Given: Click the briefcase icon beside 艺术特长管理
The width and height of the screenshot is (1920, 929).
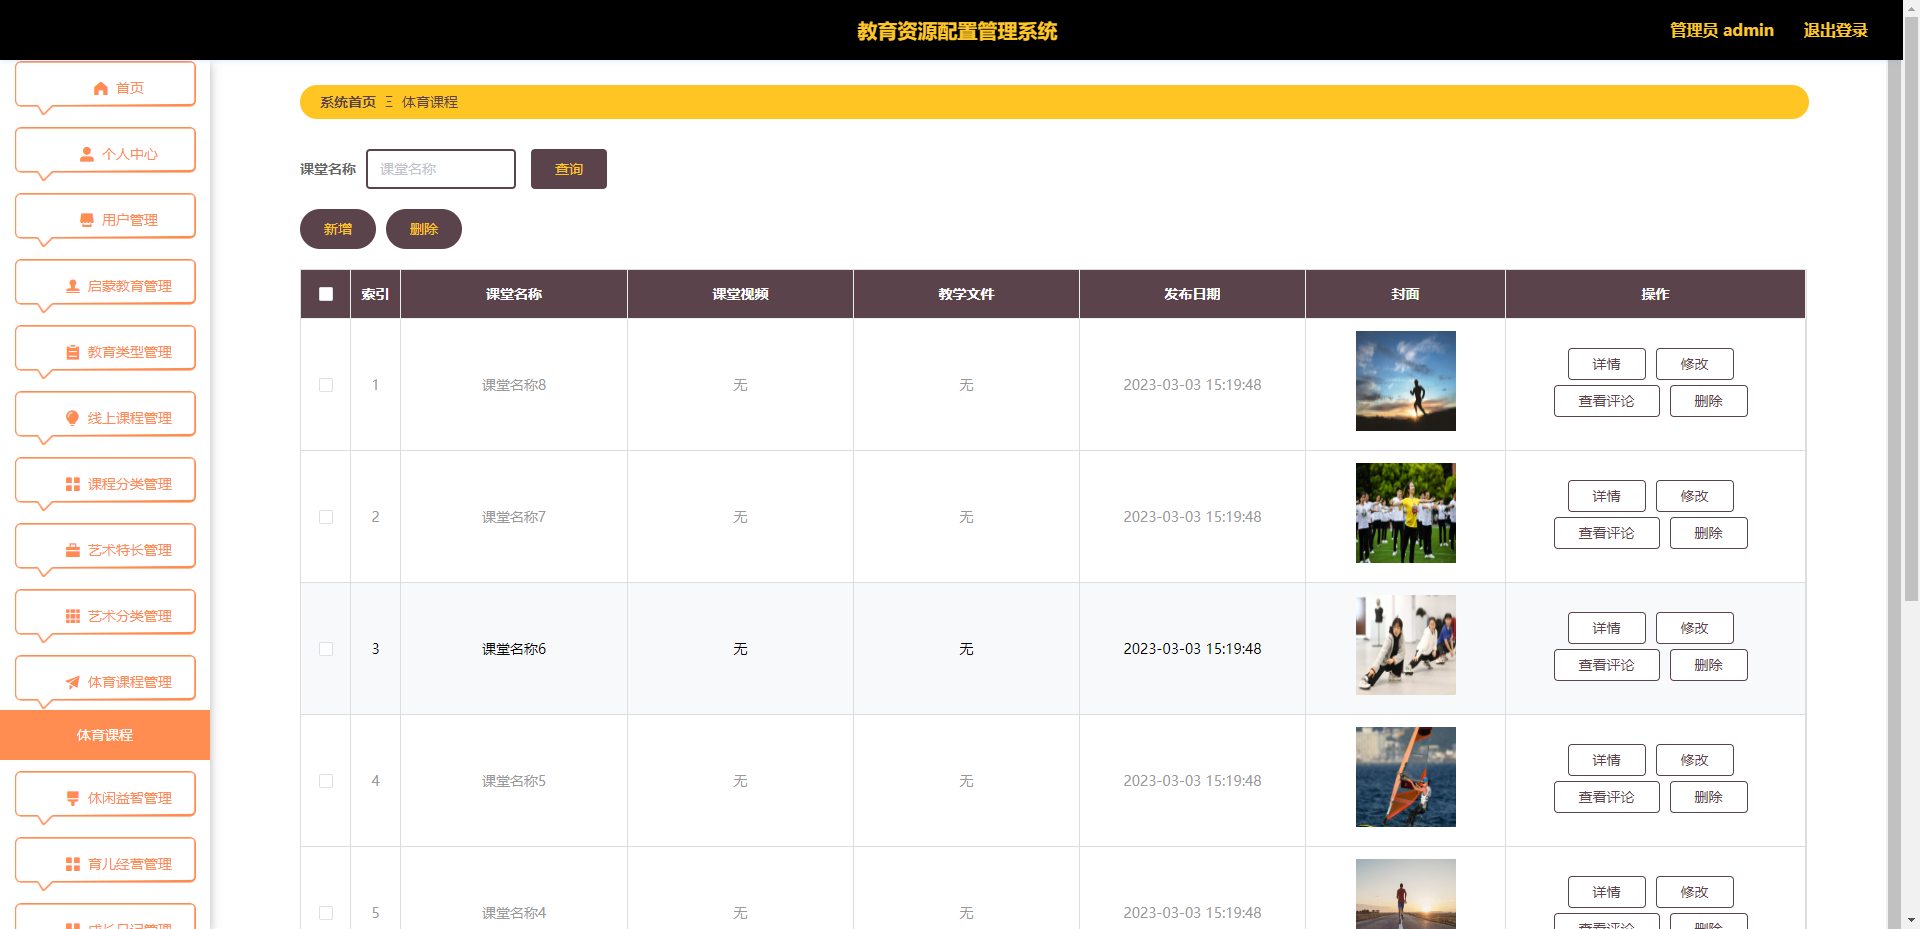Looking at the screenshot, I should 73,551.
